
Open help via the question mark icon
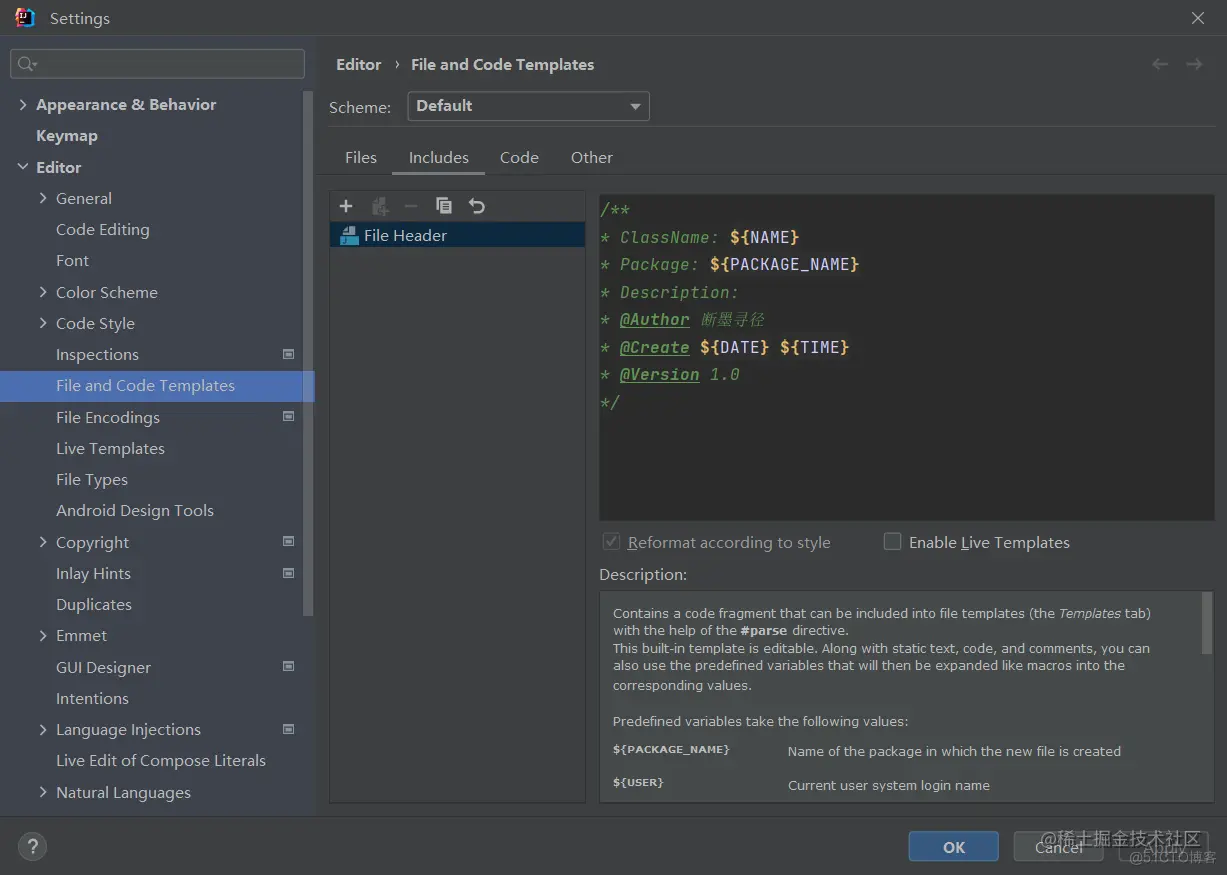pyautogui.click(x=32, y=848)
